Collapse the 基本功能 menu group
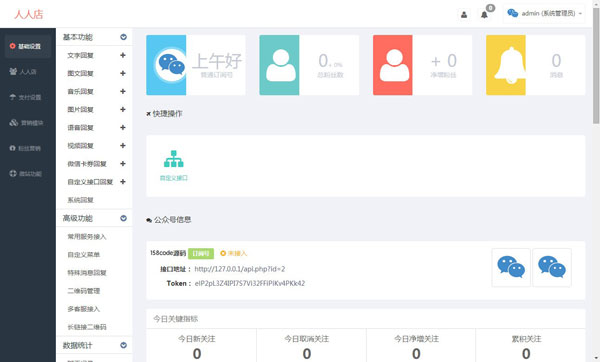The width and height of the screenshot is (600, 362). 123,37
